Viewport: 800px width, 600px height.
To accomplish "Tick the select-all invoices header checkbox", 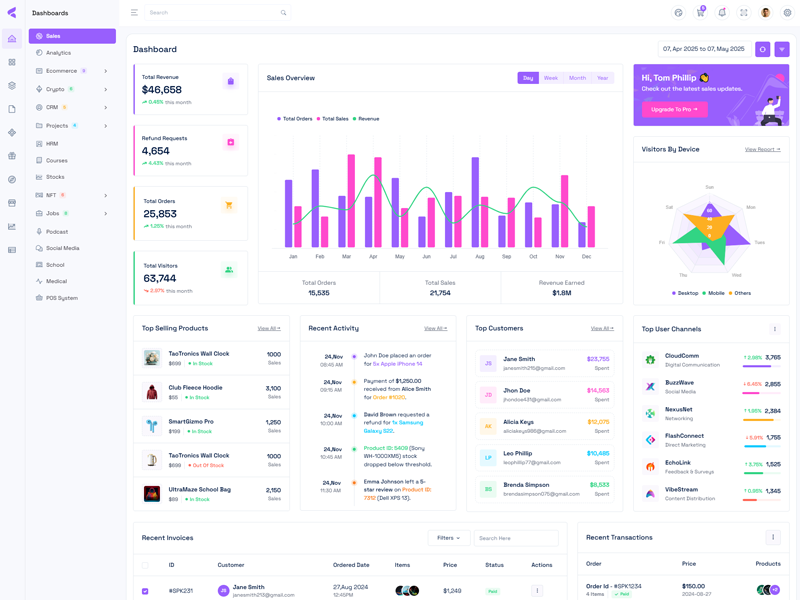I will [x=145, y=565].
